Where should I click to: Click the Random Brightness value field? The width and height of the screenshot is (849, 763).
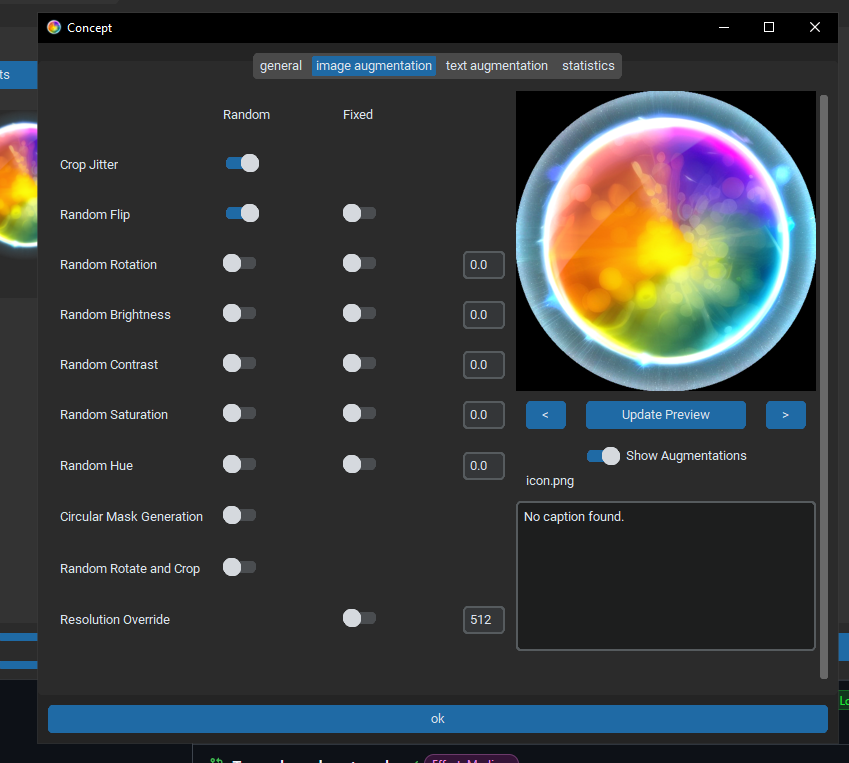(x=484, y=315)
